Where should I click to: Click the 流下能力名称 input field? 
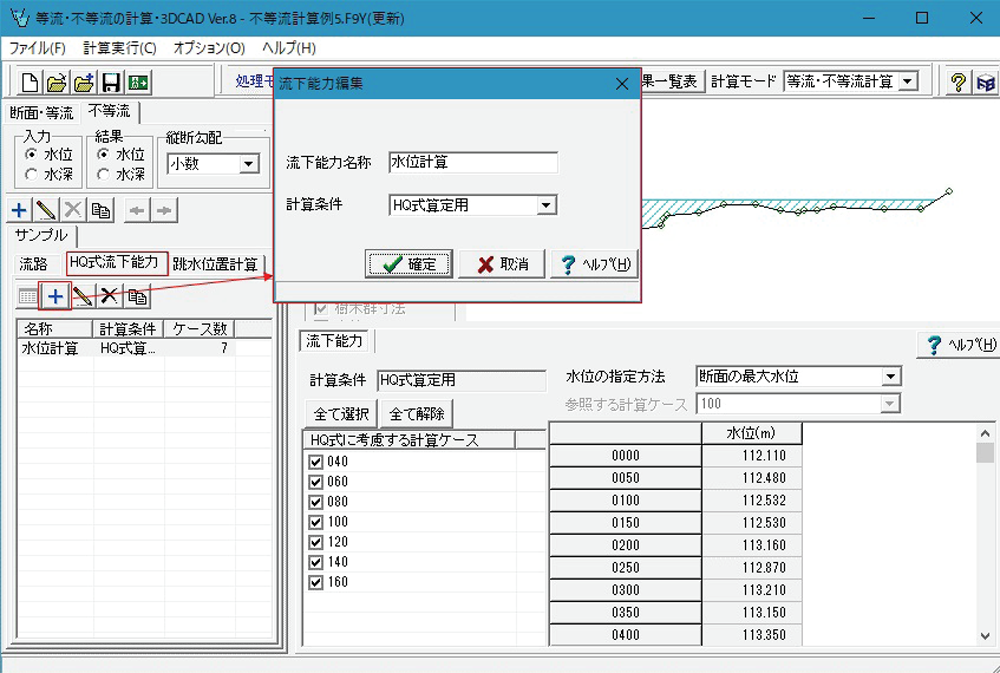point(473,163)
